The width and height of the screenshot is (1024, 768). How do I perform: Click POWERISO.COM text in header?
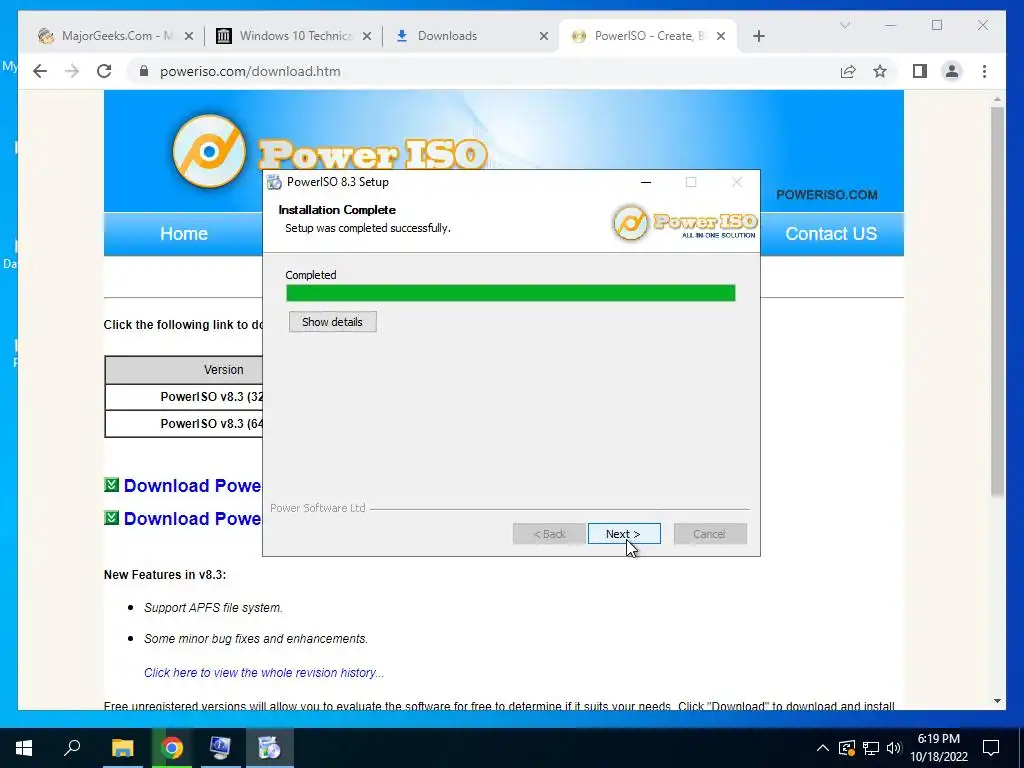(x=827, y=195)
